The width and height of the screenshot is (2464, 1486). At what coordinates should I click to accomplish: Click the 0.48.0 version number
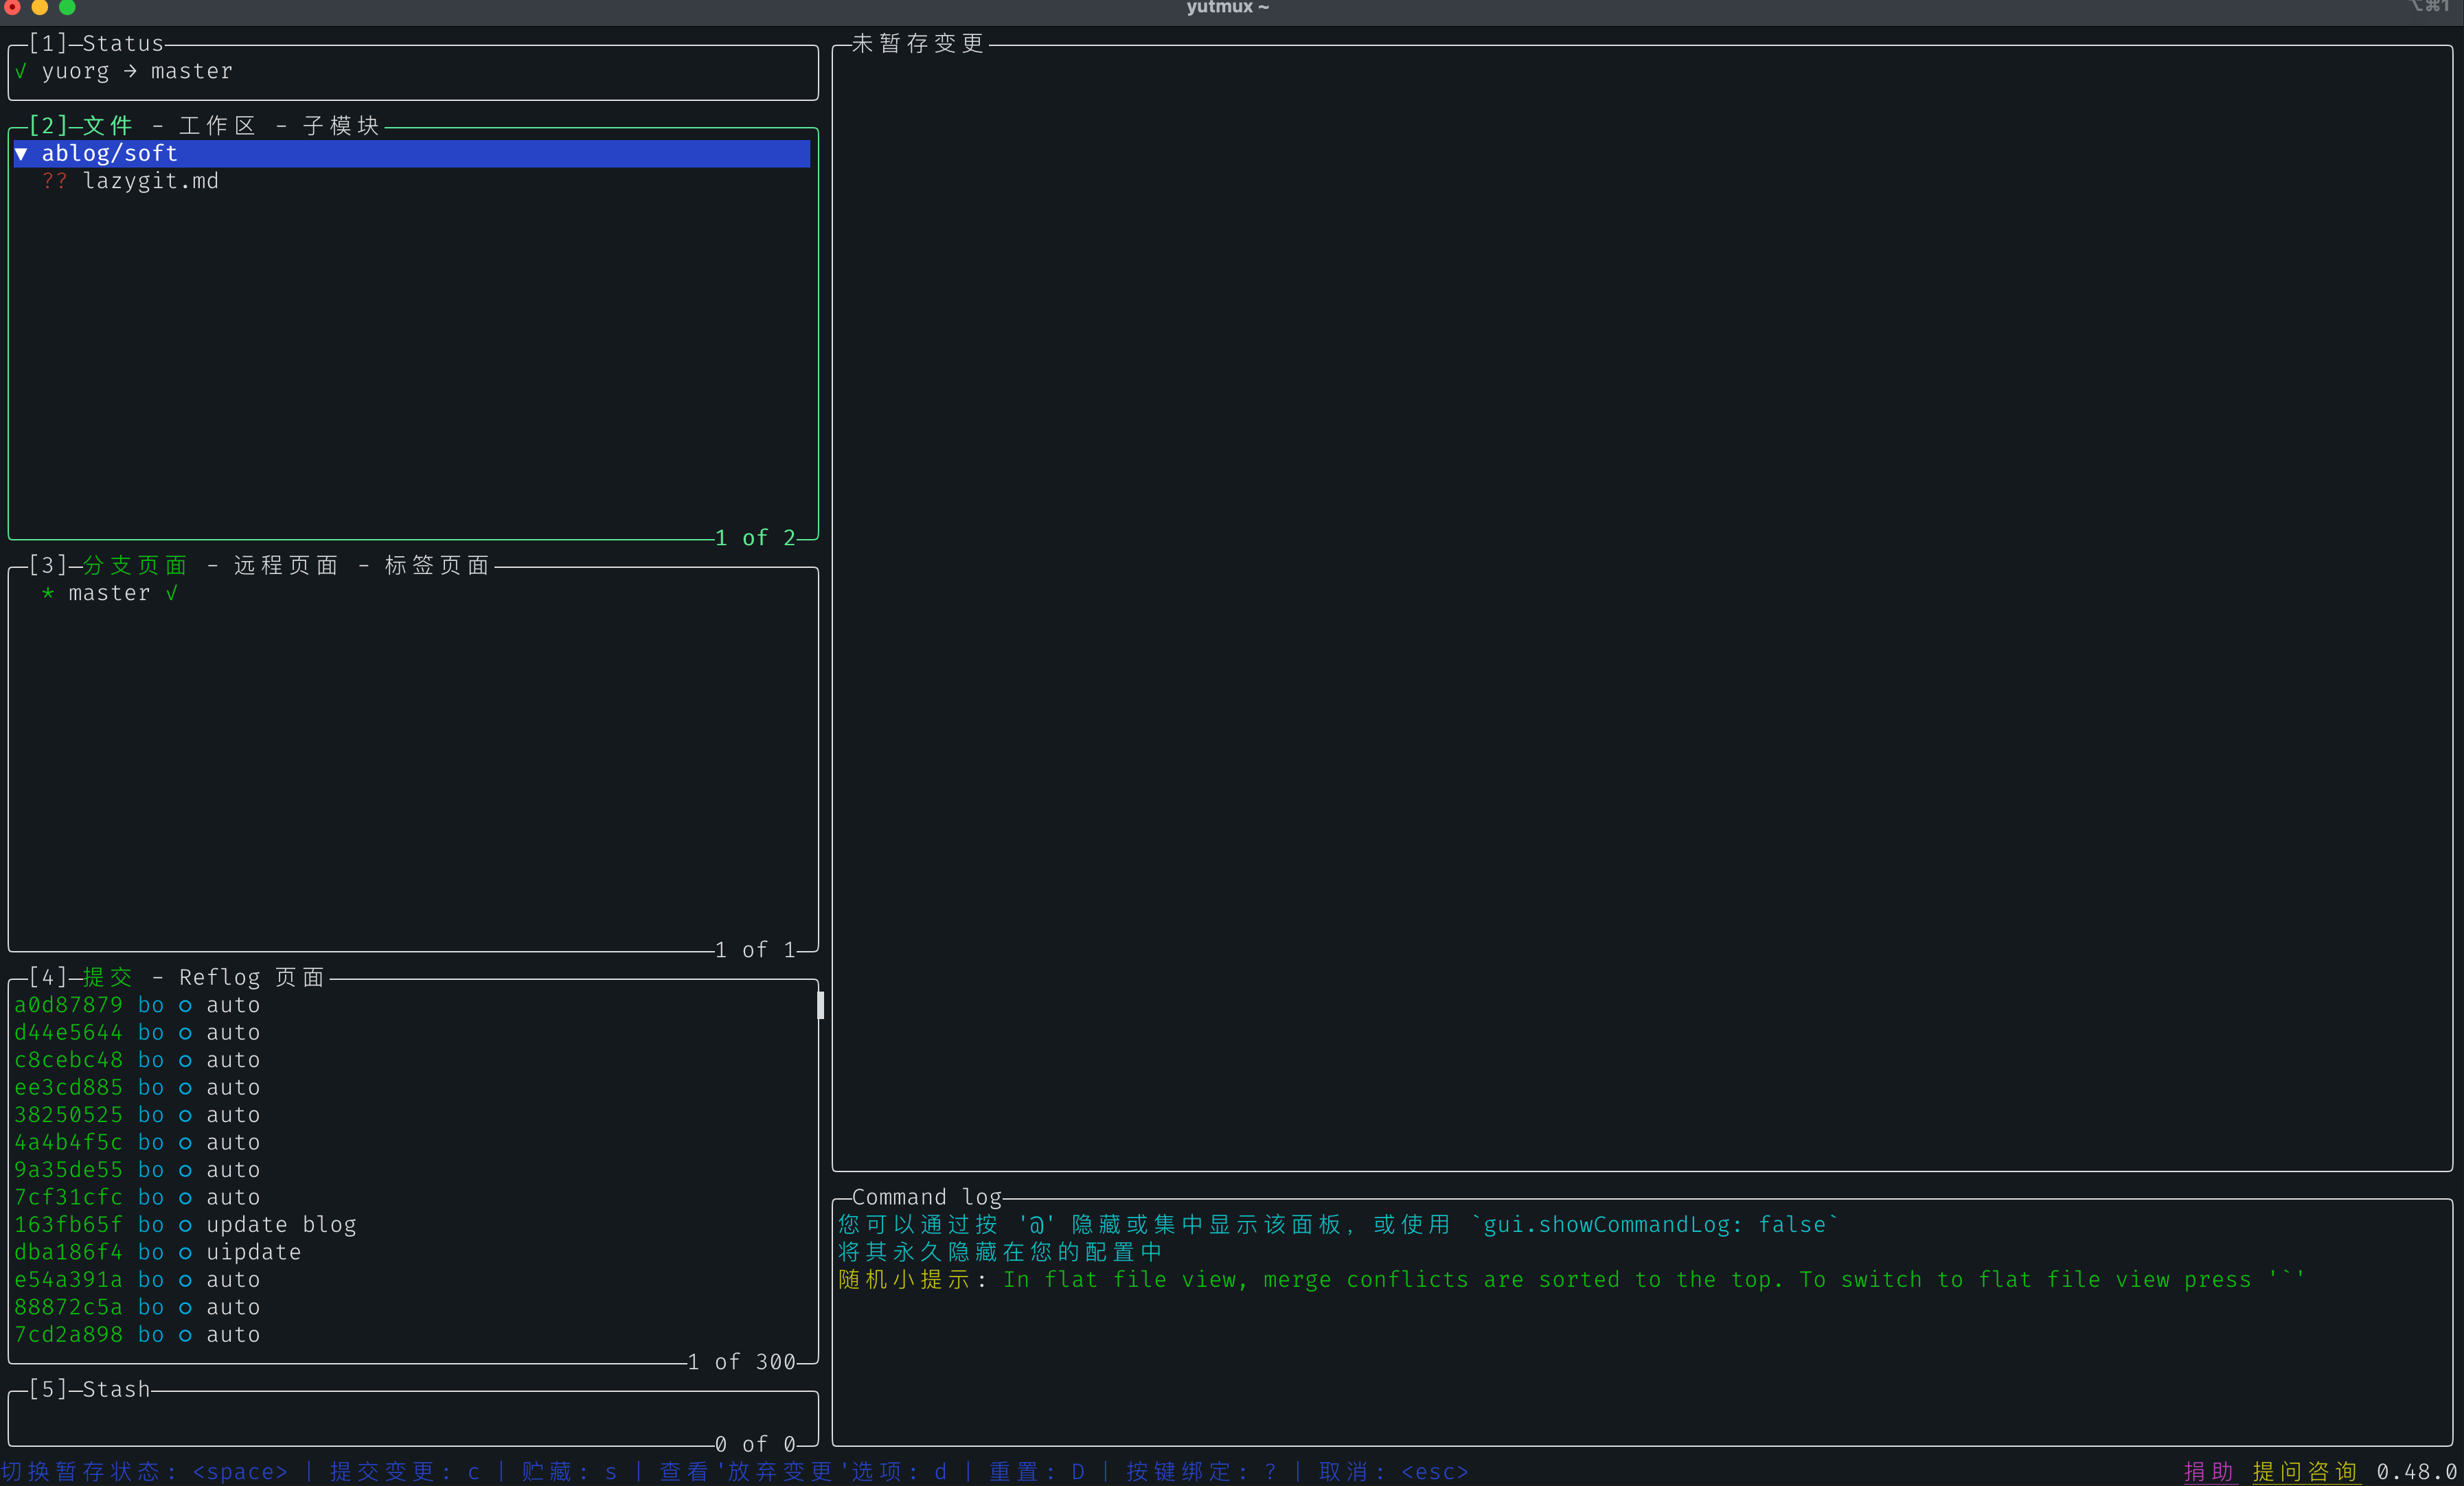pyautogui.click(x=2417, y=1472)
